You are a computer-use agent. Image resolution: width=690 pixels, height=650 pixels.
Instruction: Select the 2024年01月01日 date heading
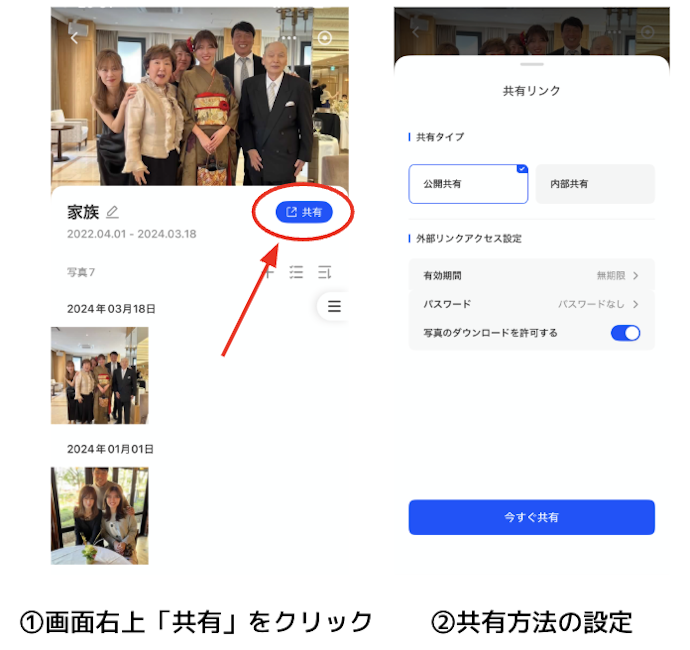click(110, 449)
